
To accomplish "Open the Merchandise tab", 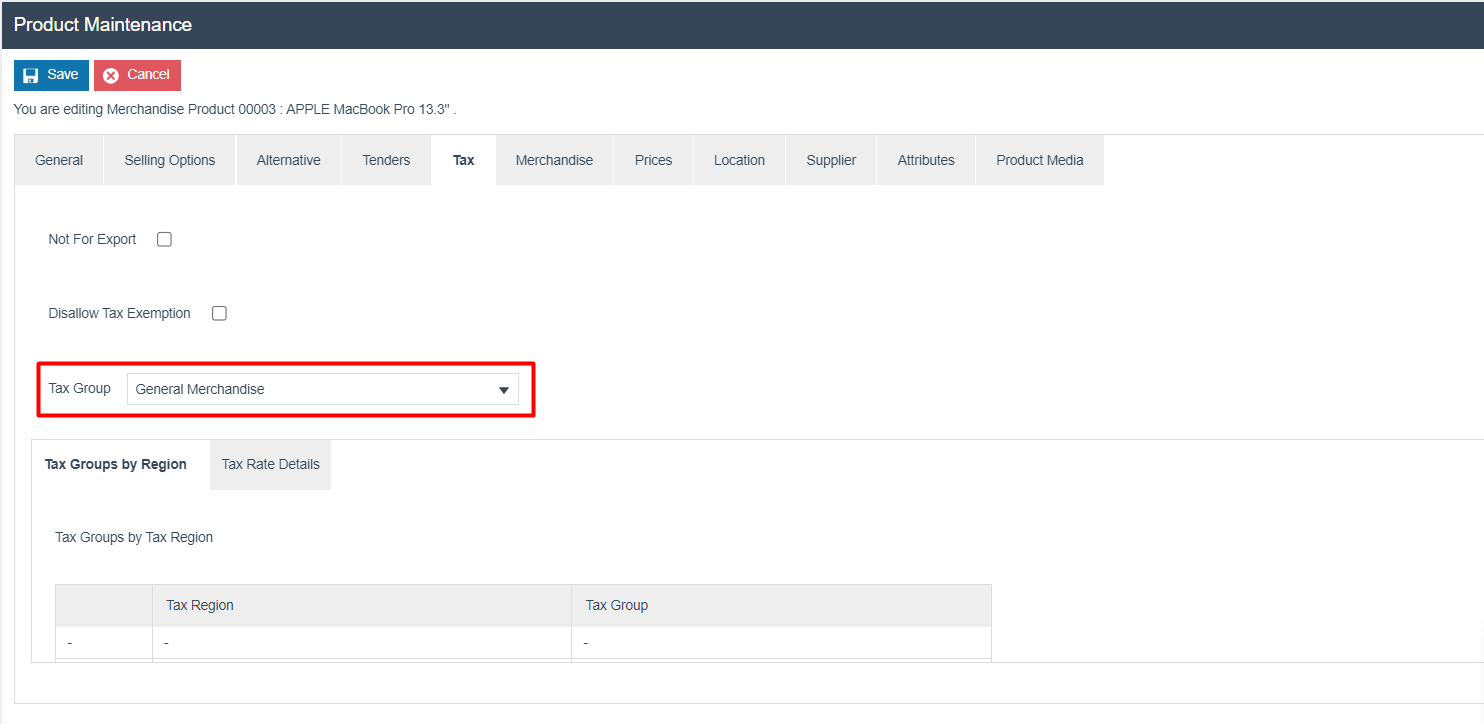I will pyautogui.click(x=554, y=160).
